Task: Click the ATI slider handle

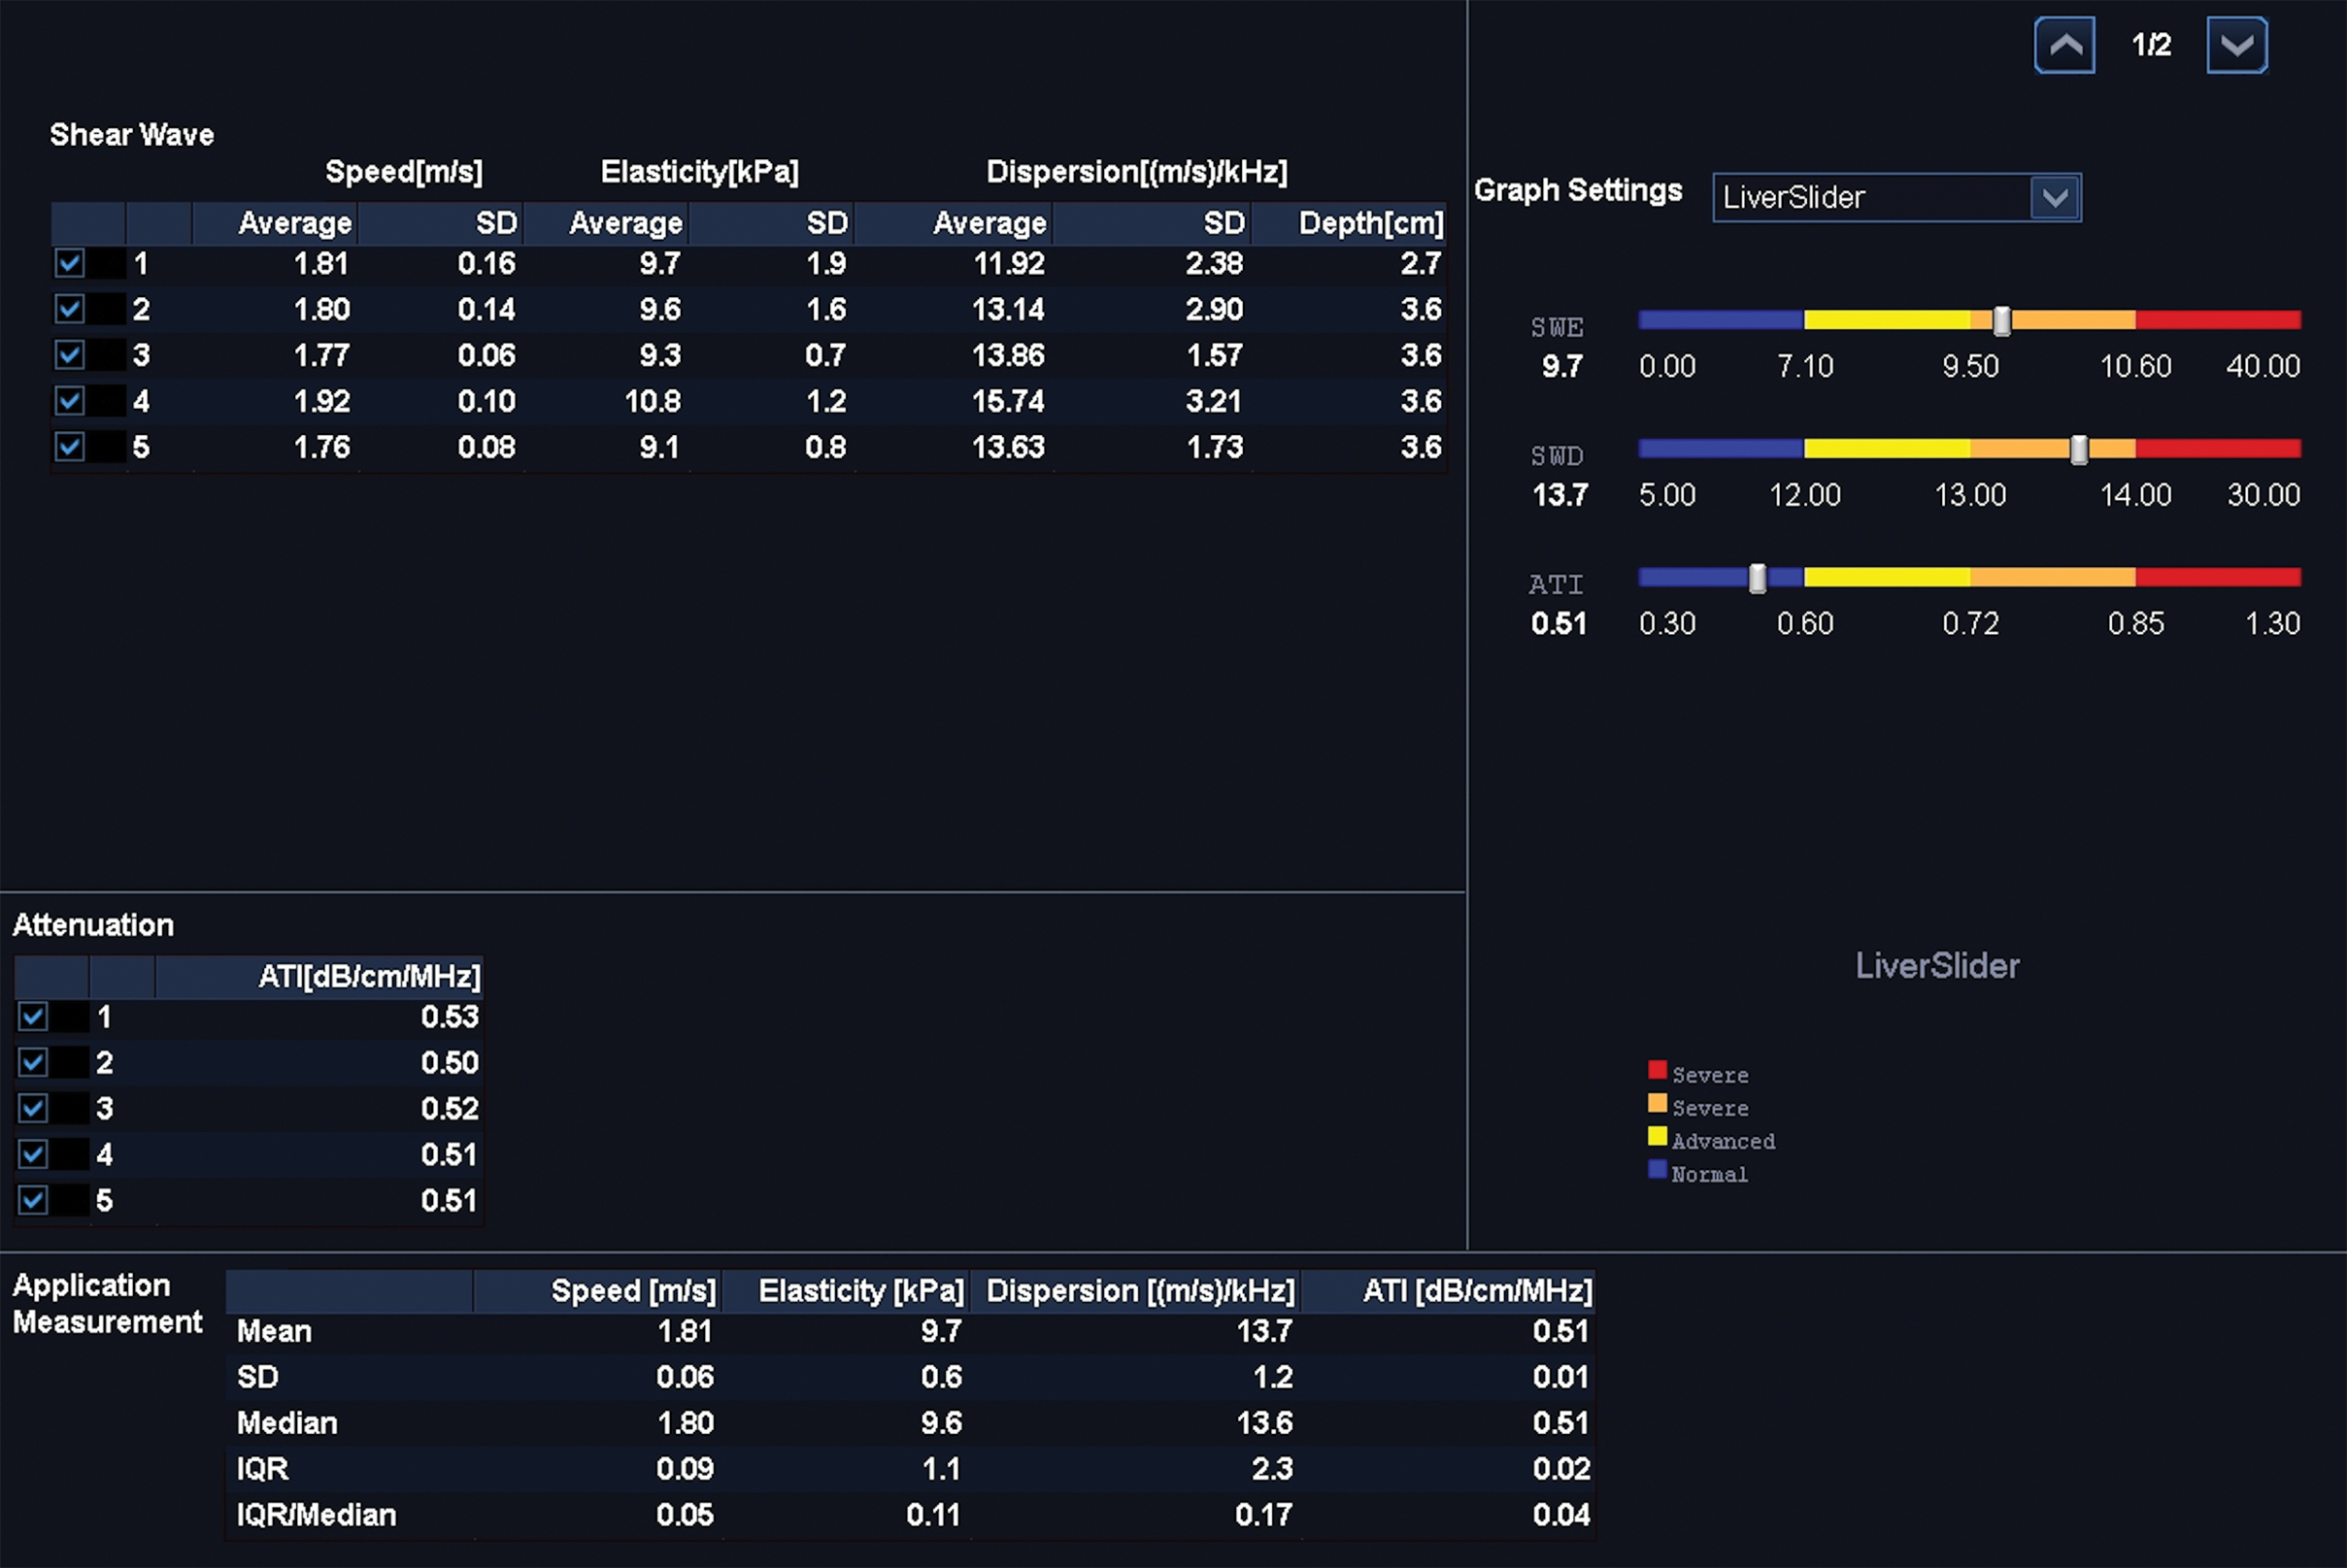Action: coord(1757,578)
